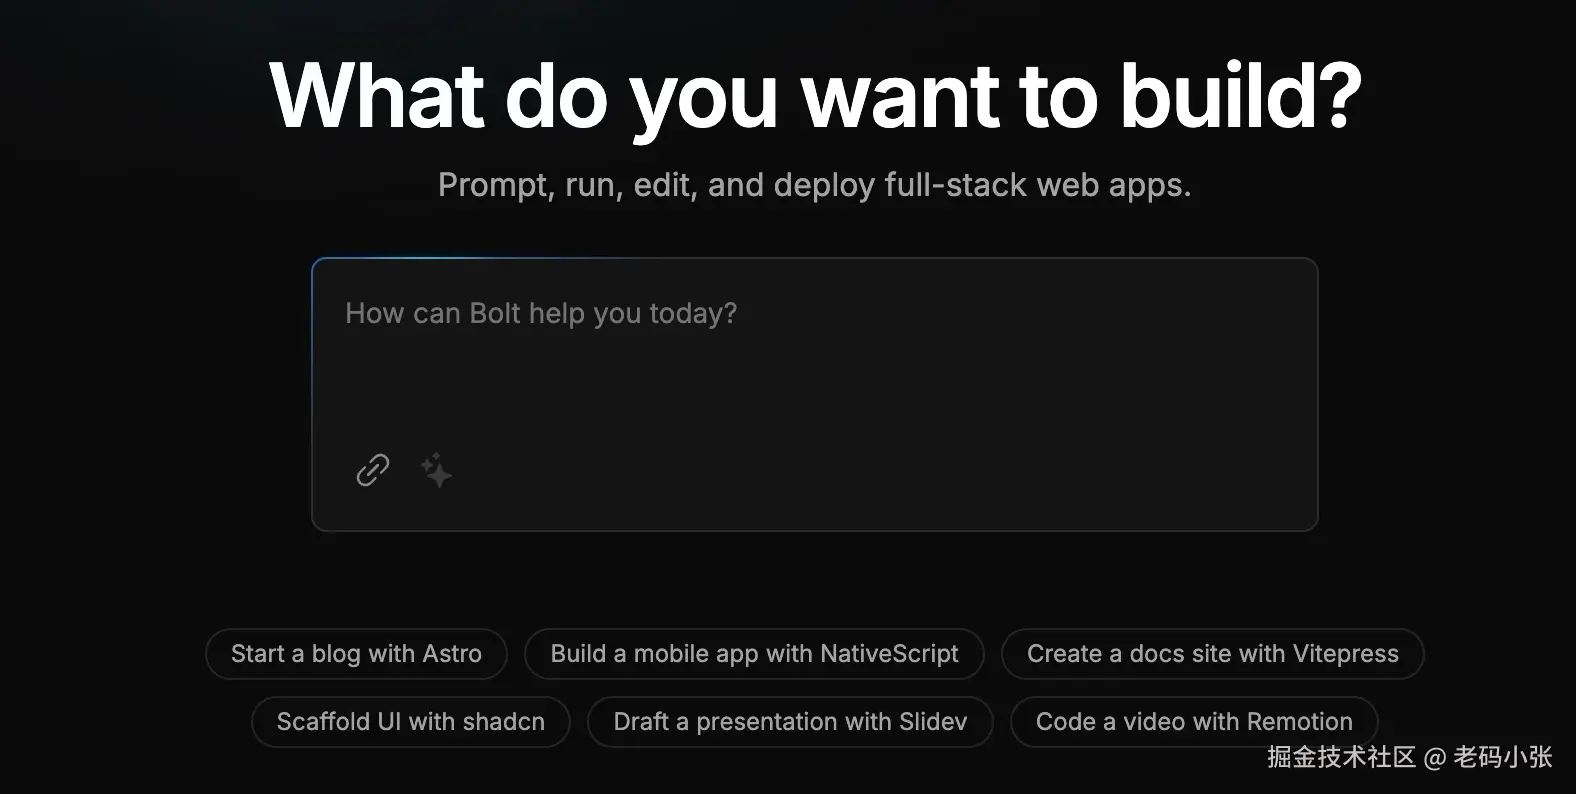Select 'Start a blog with Astro'
Viewport: 1576px width, 794px height.
[356, 654]
